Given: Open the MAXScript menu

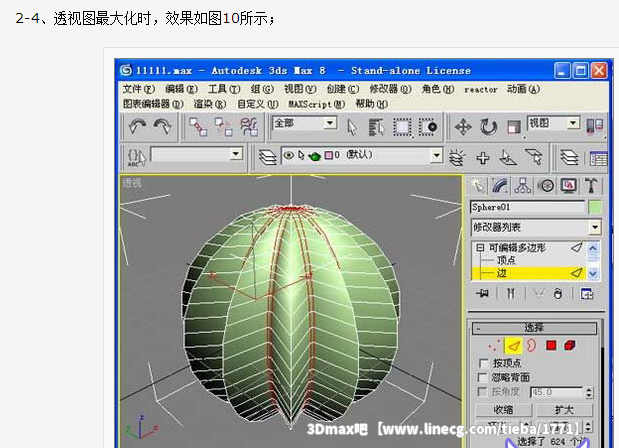Looking at the screenshot, I should point(316,104).
